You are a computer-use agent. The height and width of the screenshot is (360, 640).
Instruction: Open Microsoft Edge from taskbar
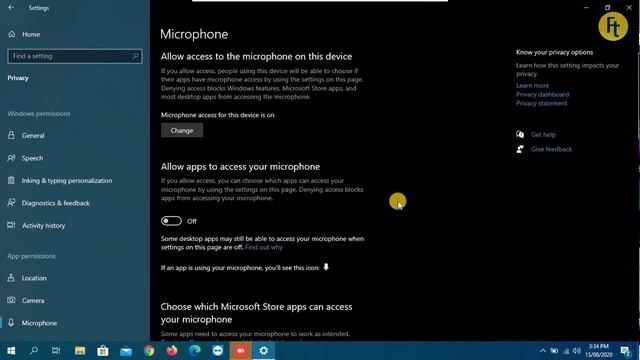click(x=195, y=351)
